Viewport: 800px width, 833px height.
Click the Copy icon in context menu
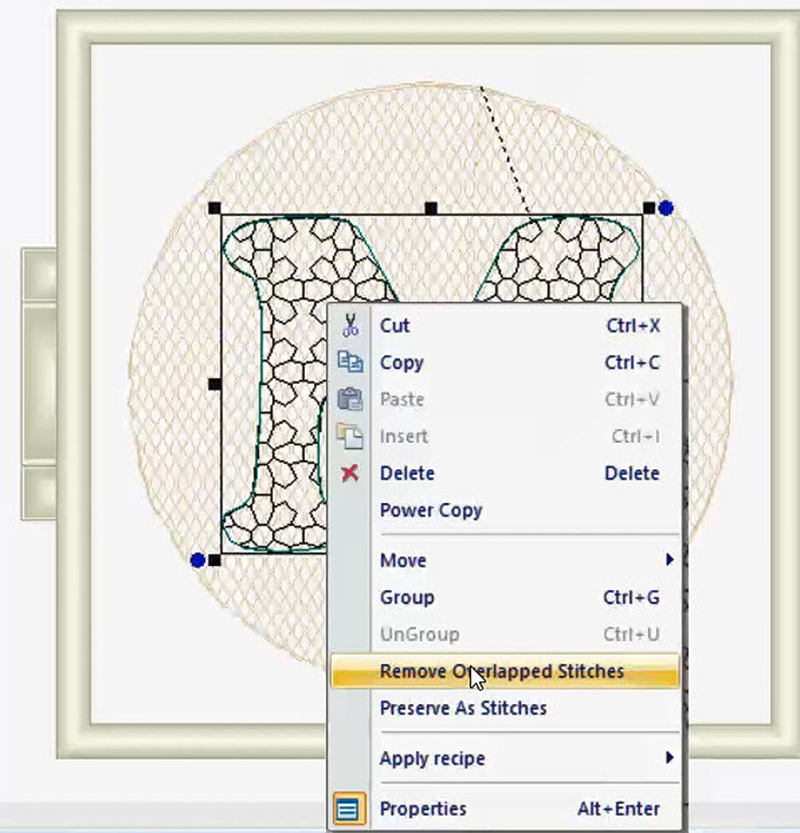click(x=349, y=362)
